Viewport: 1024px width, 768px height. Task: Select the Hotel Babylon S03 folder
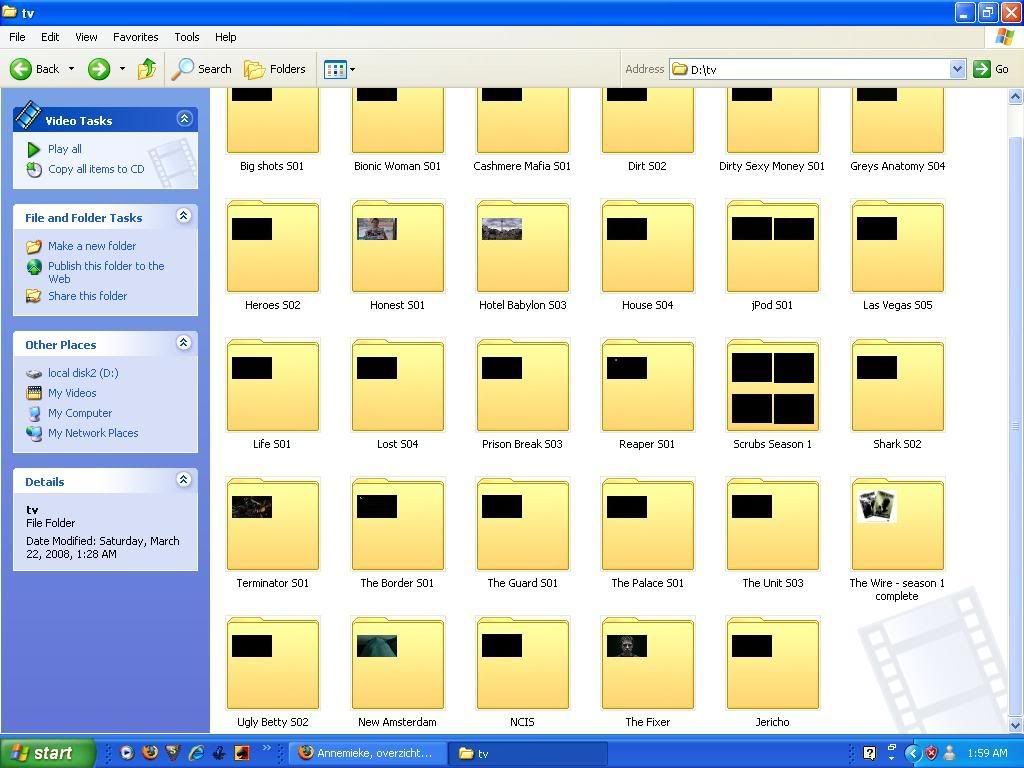(x=522, y=247)
